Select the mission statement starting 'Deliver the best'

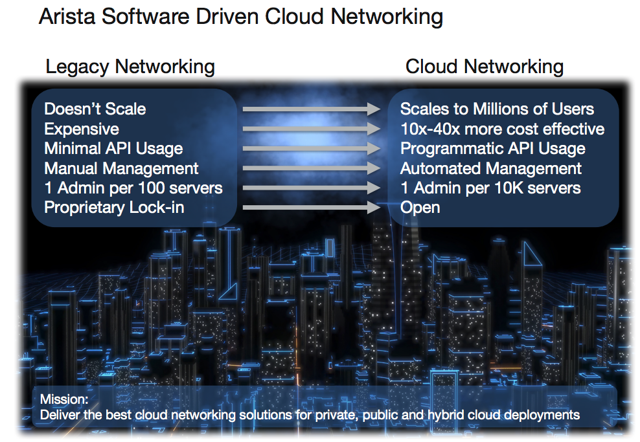(310, 415)
